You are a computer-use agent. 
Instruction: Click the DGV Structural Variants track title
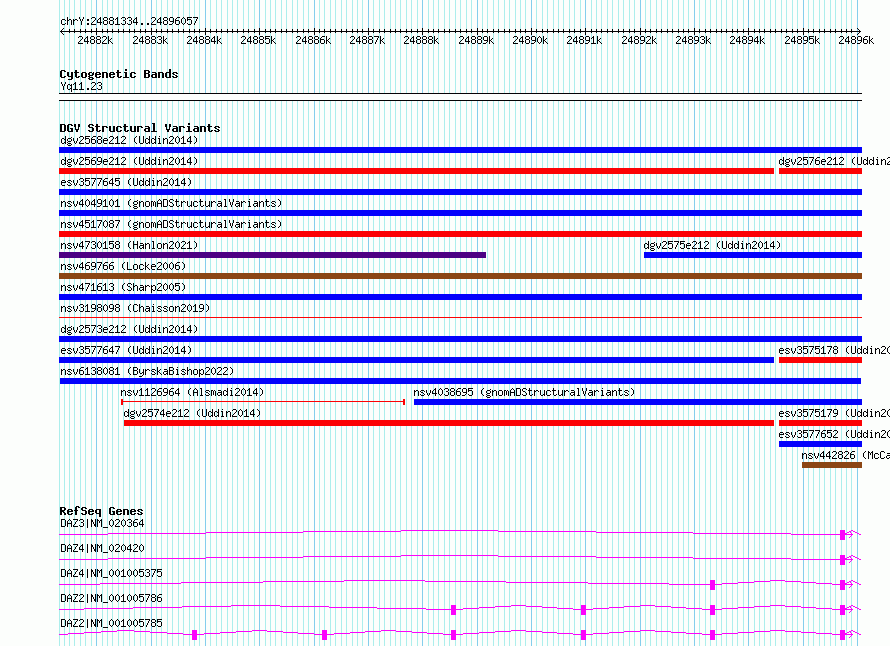point(140,128)
